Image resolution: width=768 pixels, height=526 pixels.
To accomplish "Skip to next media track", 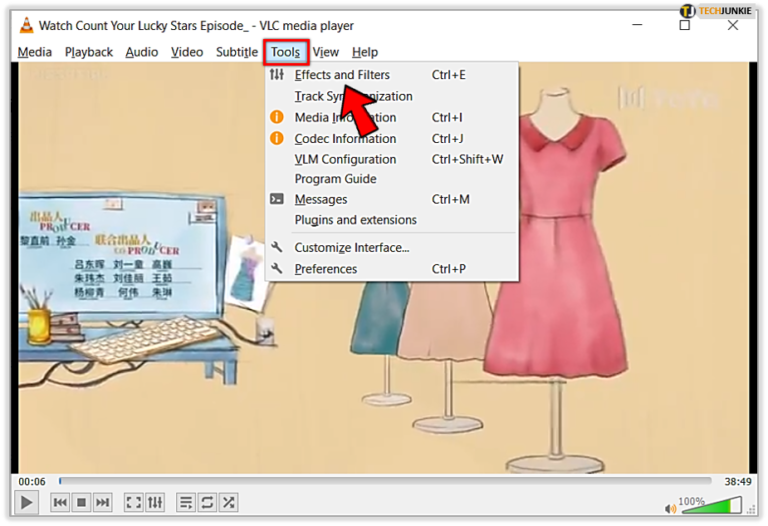I will click(x=102, y=502).
